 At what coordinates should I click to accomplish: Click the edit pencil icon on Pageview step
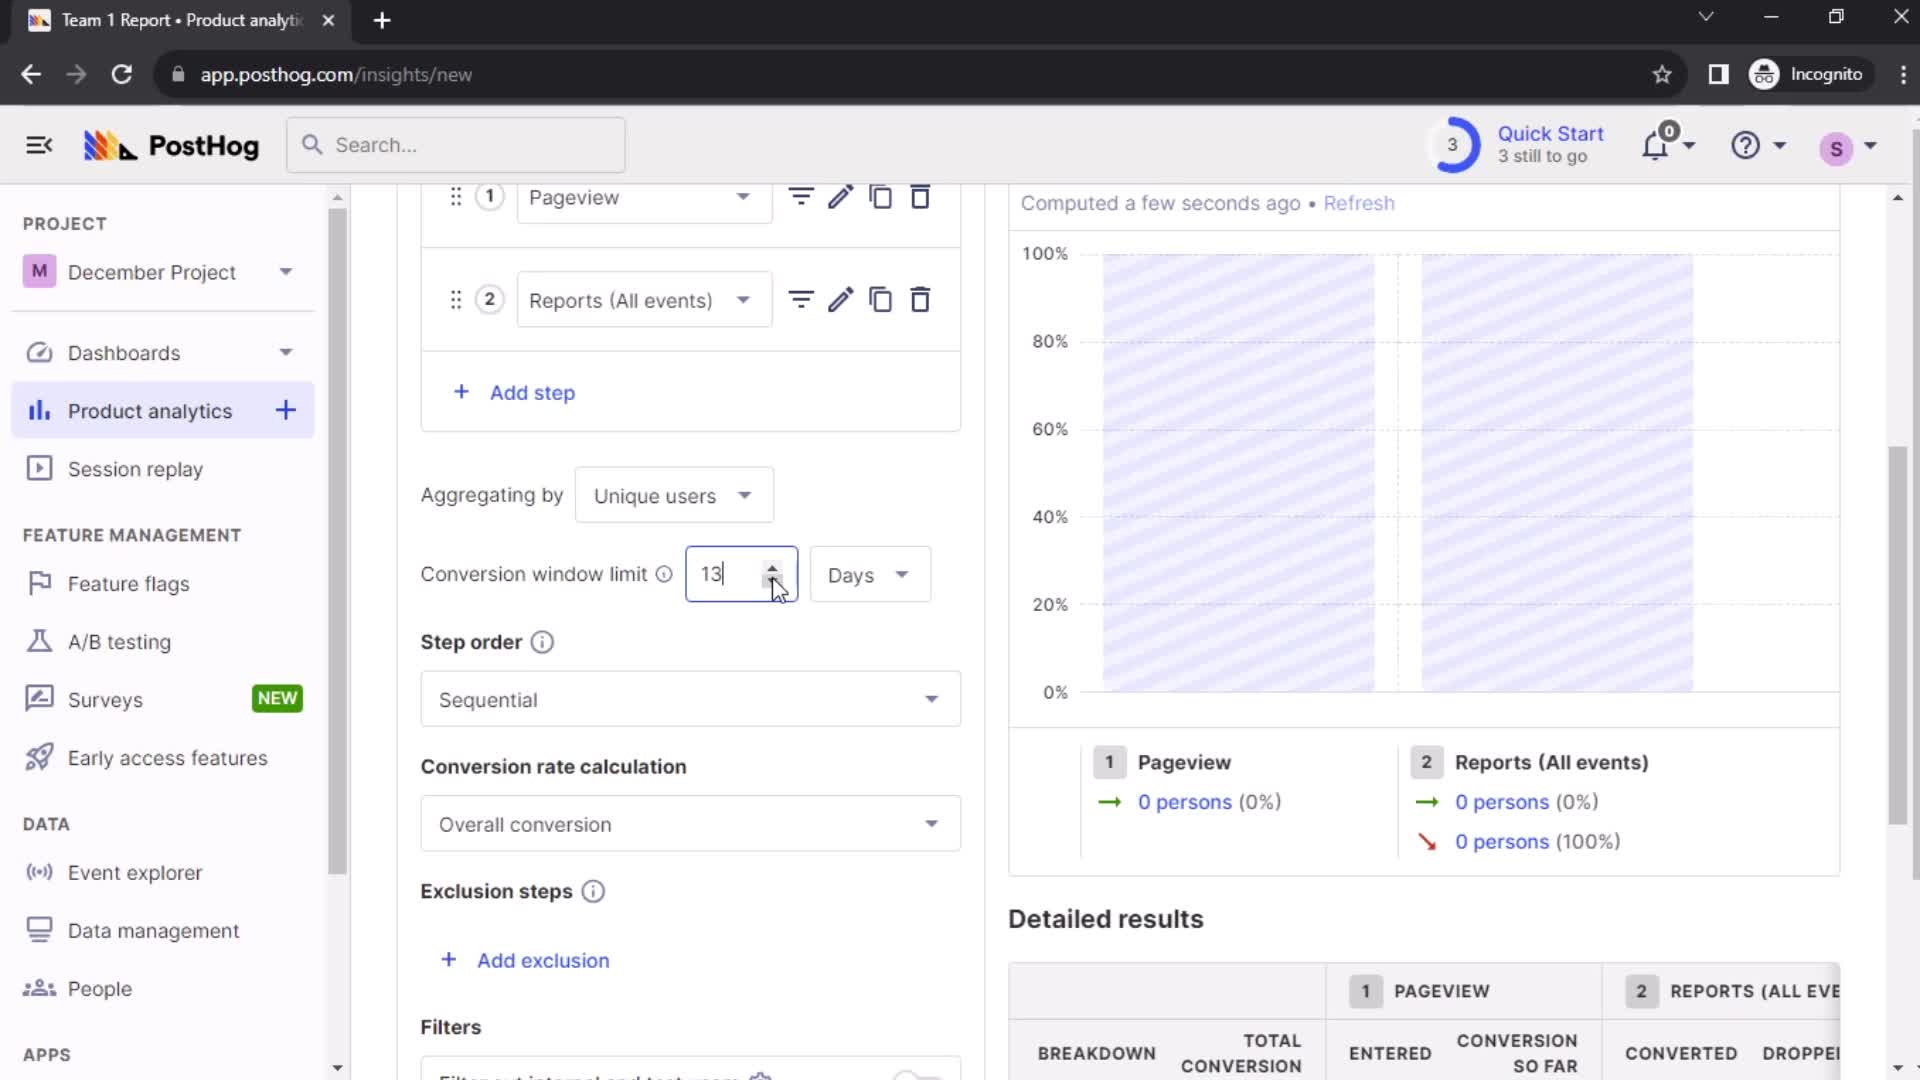pyautogui.click(x=840, y=198)
